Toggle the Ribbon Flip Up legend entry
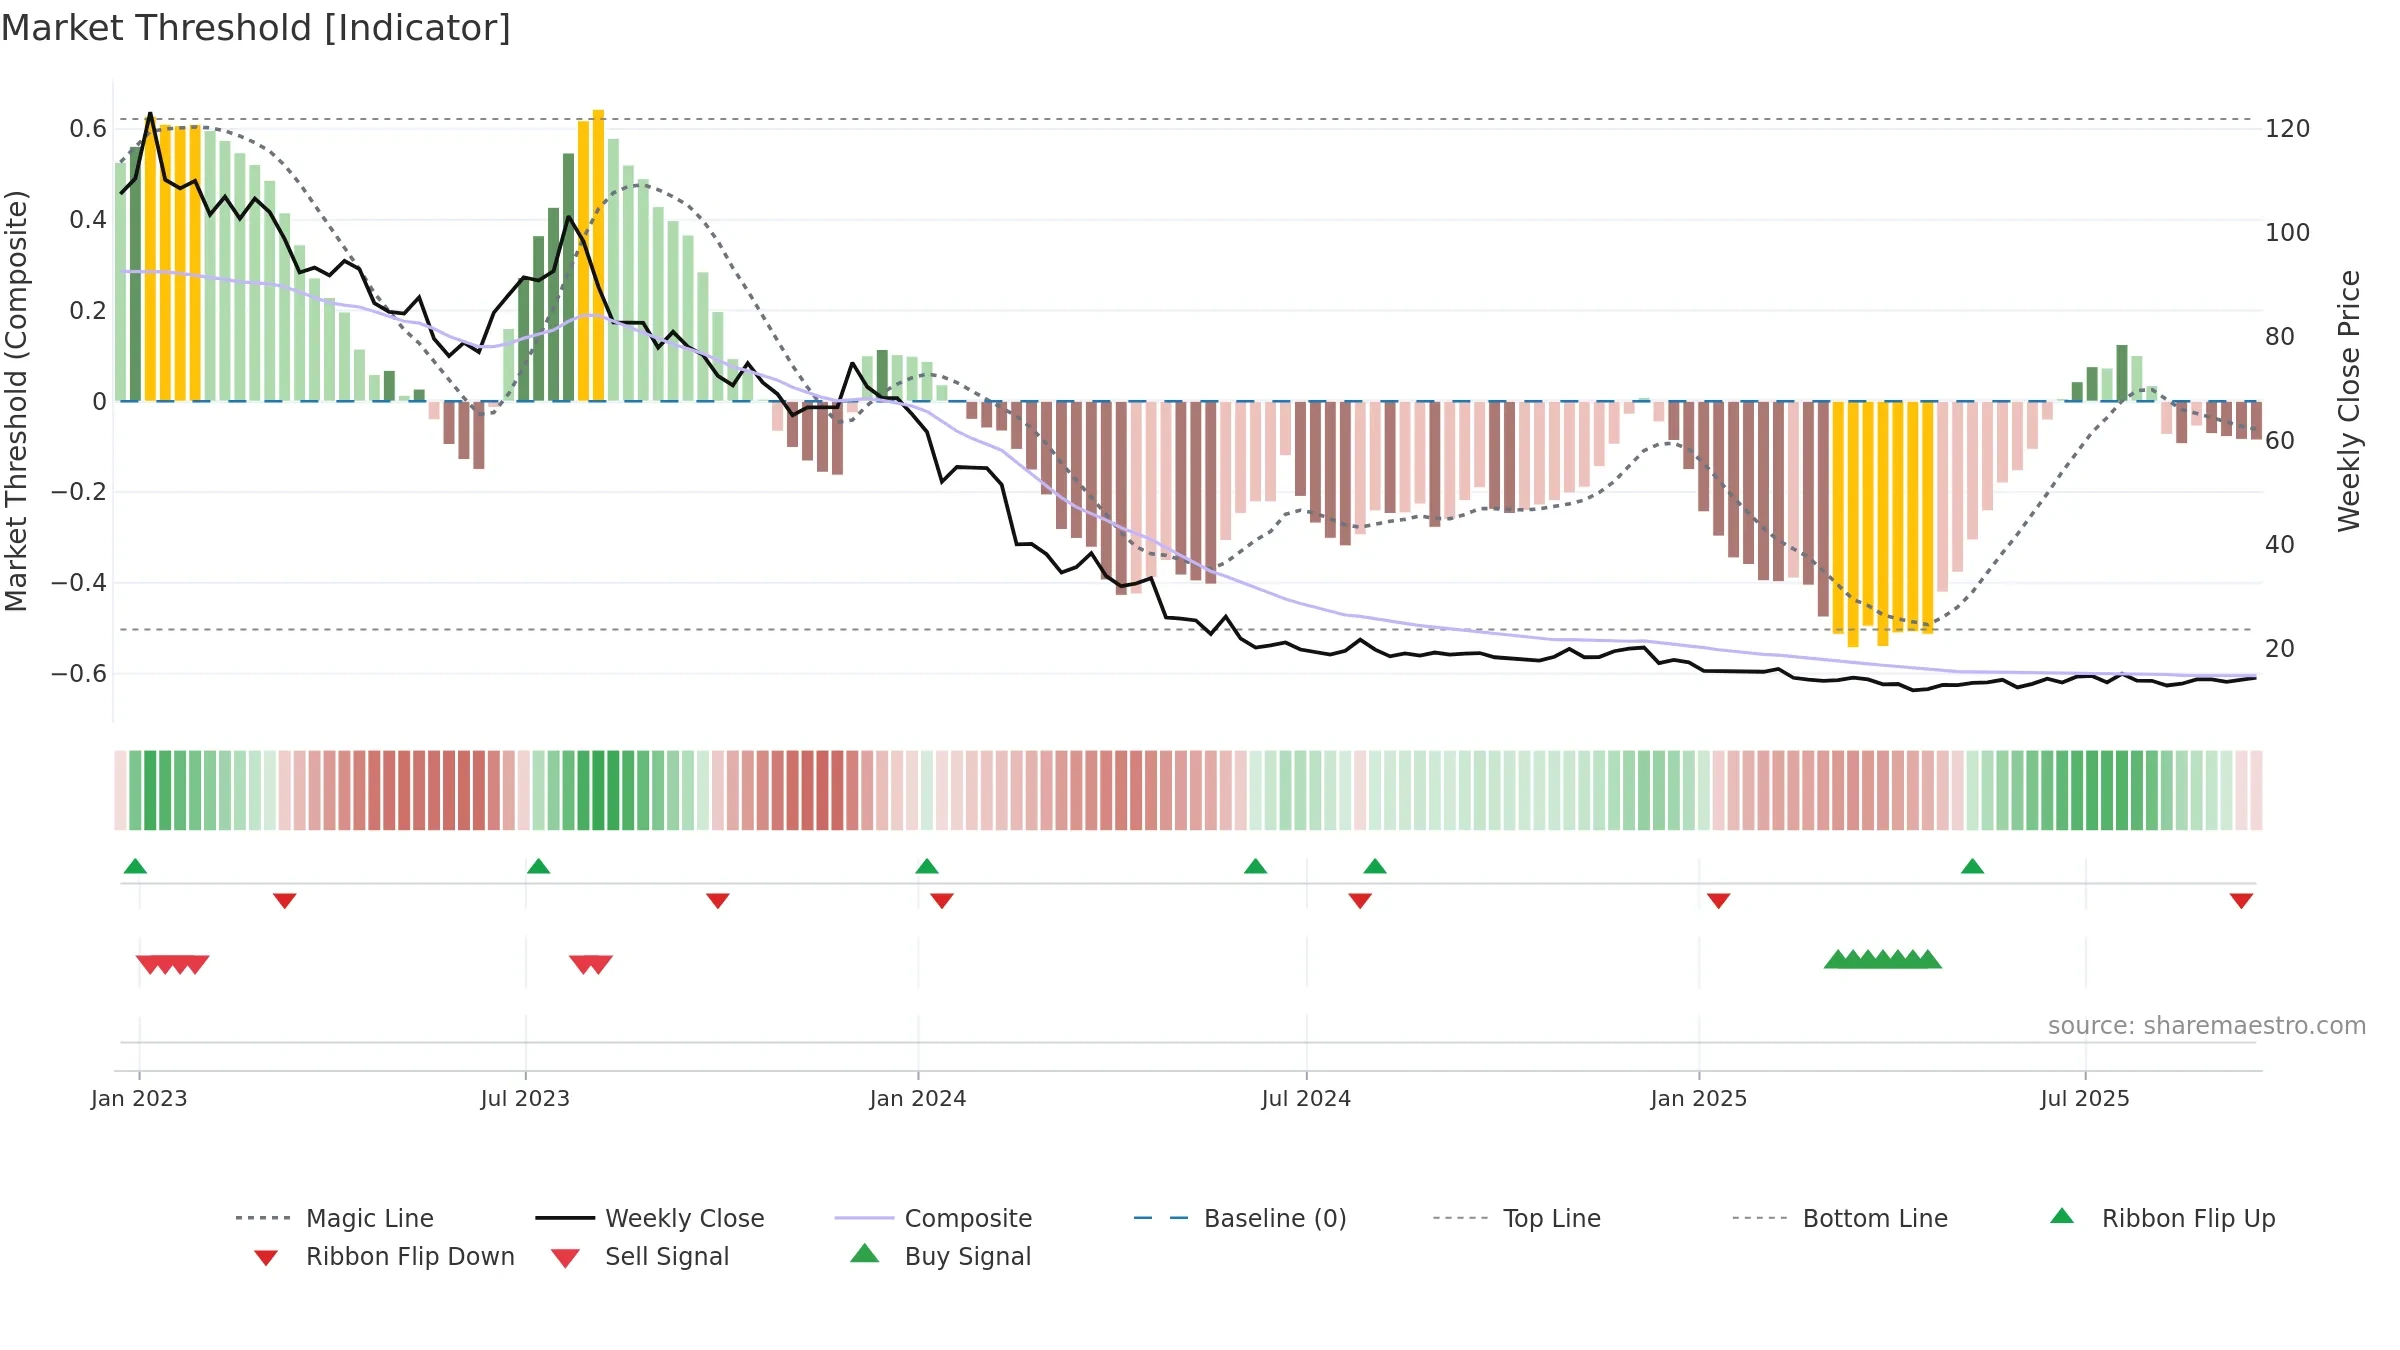Screen dimensions: 2400x1350 (x=2162, y=1218)
